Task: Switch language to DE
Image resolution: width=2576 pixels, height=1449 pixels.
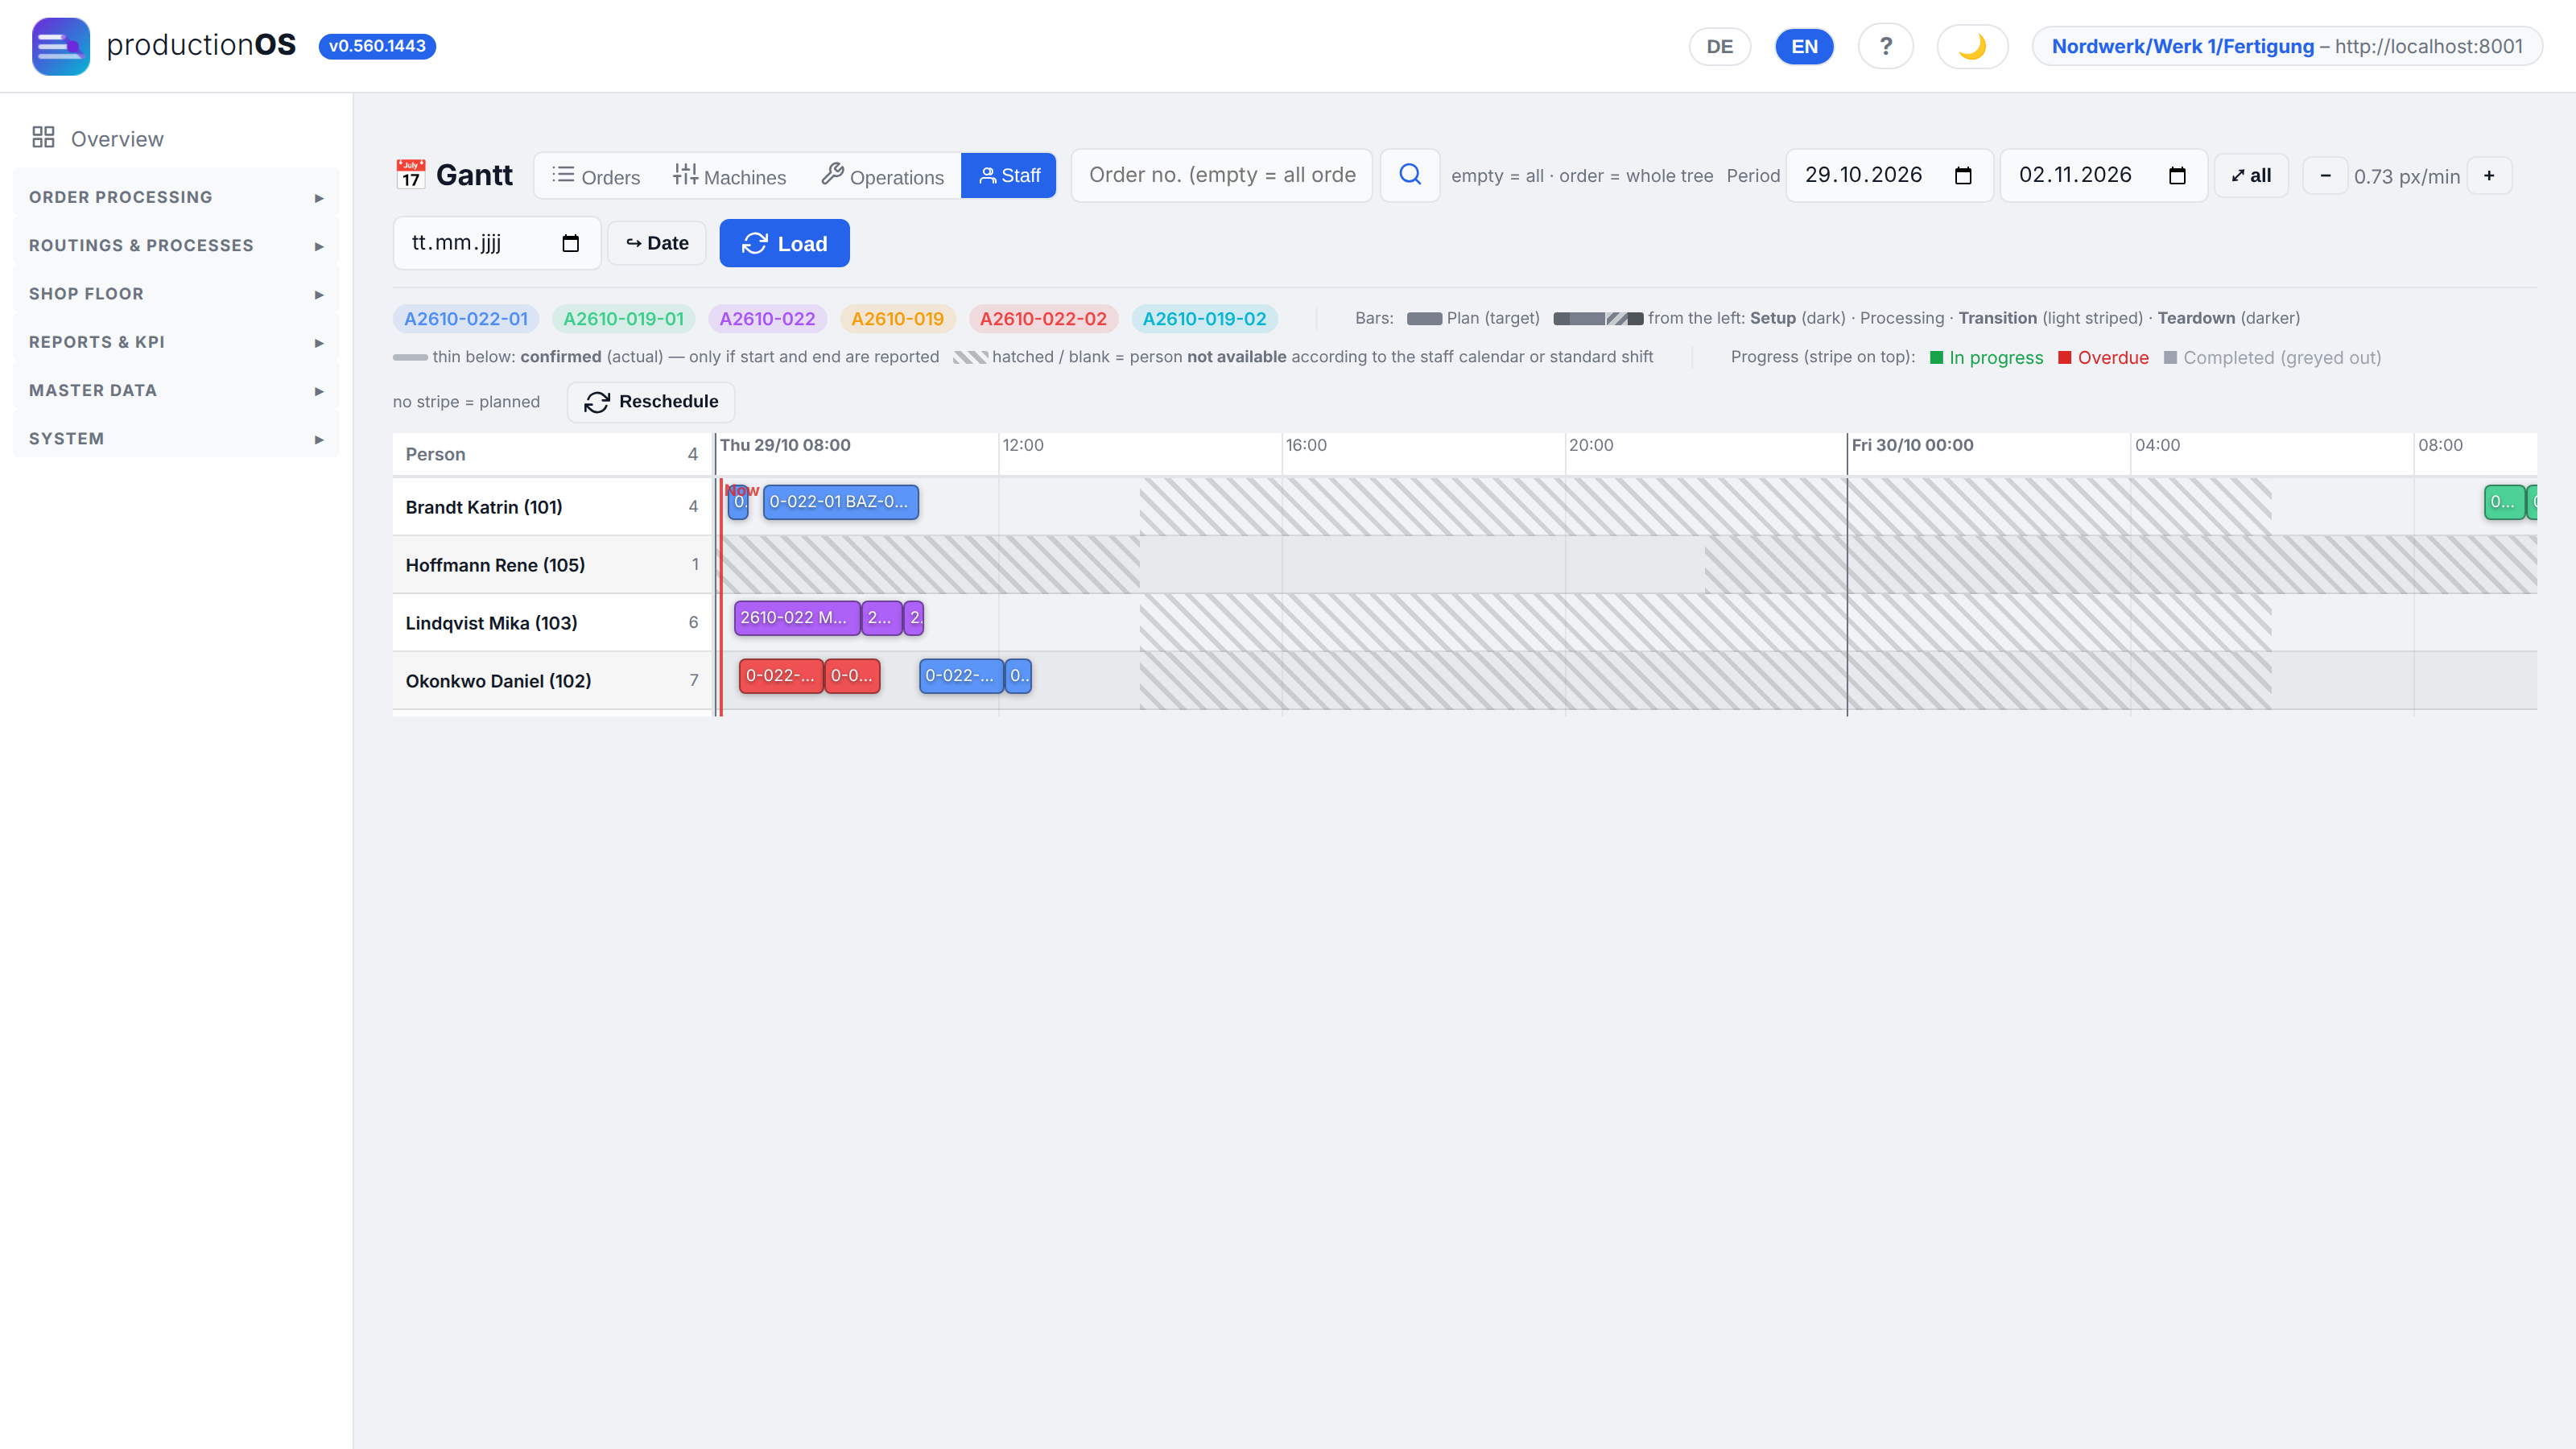Action: 1719,46
